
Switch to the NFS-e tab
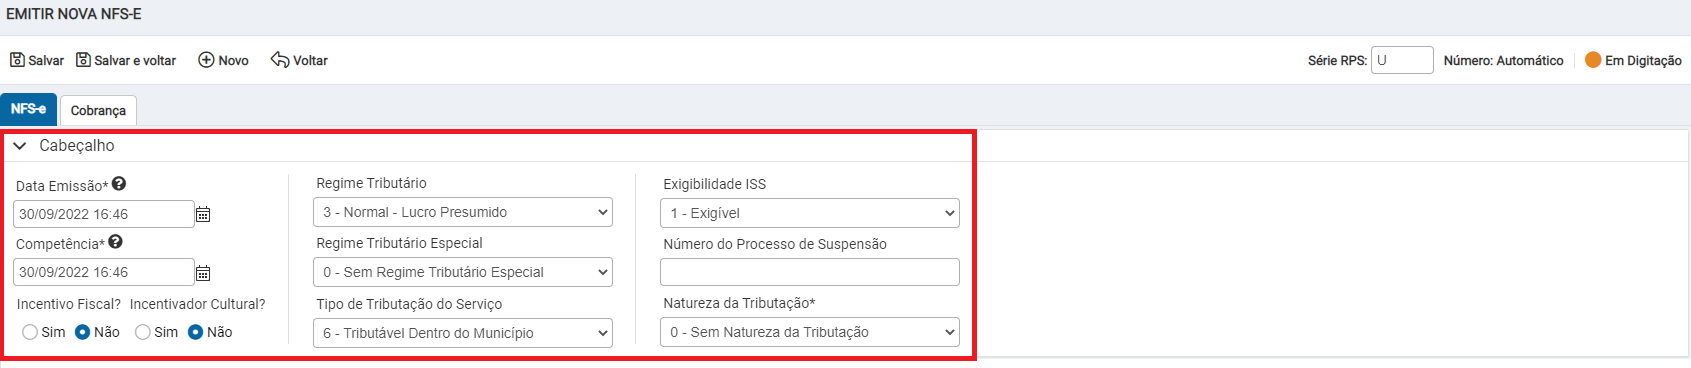28,109
